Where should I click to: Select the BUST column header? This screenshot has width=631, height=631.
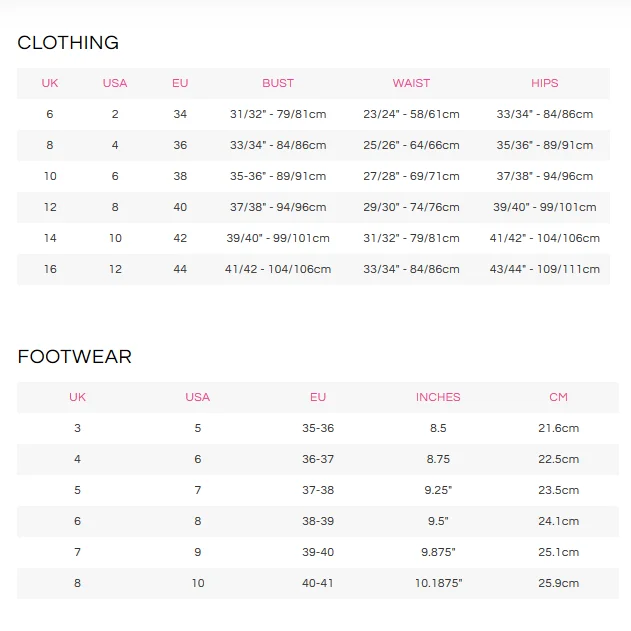click(278, 83)
